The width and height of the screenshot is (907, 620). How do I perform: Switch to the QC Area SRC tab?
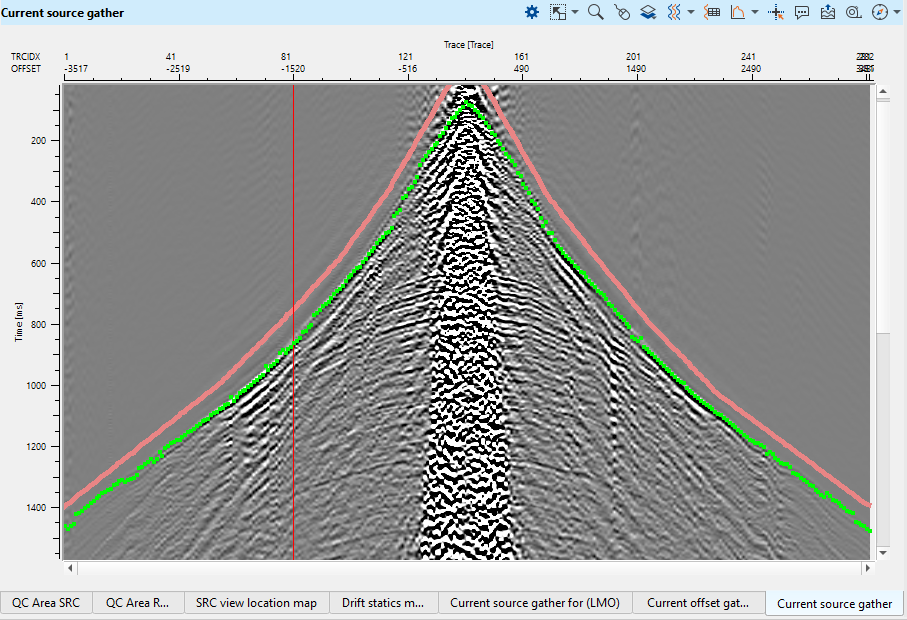(x=47, y=603)
